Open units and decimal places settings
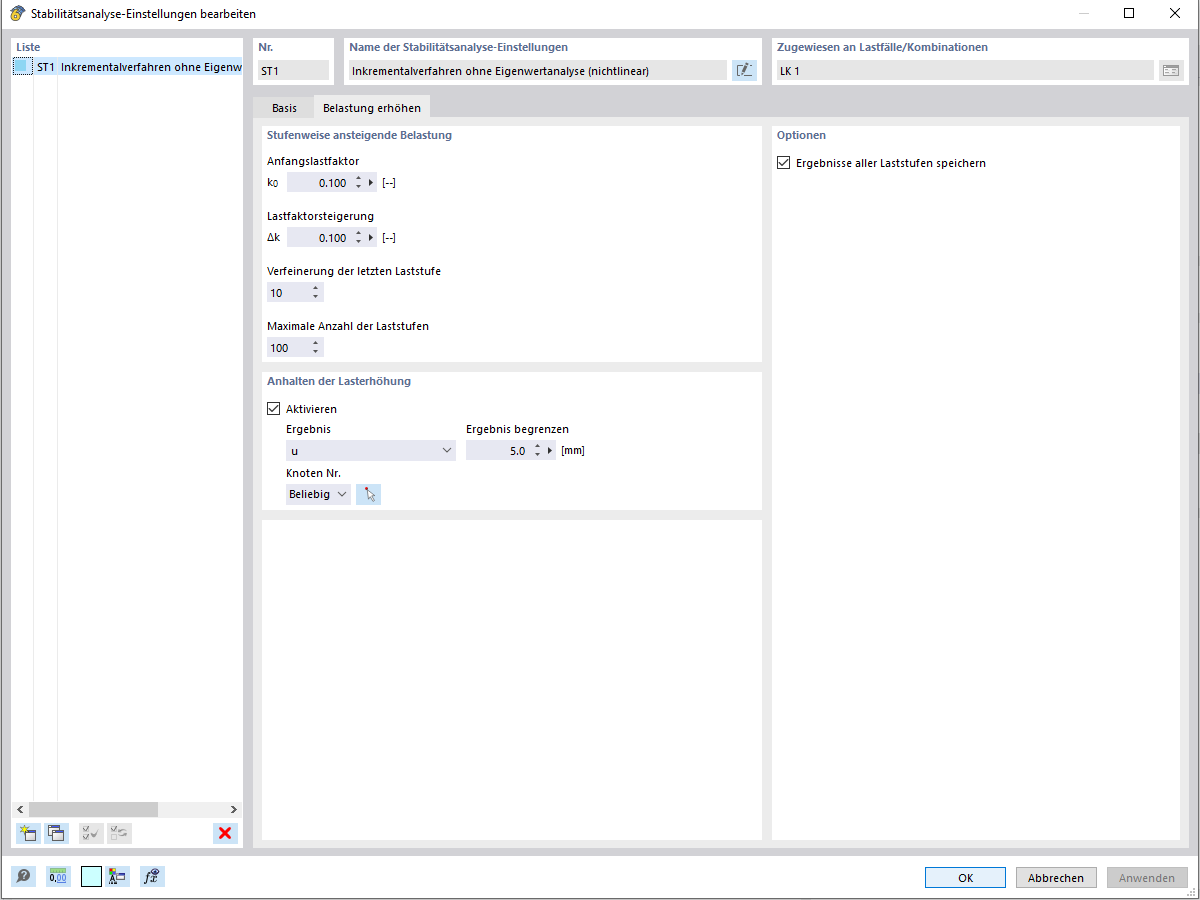The image size is (1200, 900). [x=57, y=876]
